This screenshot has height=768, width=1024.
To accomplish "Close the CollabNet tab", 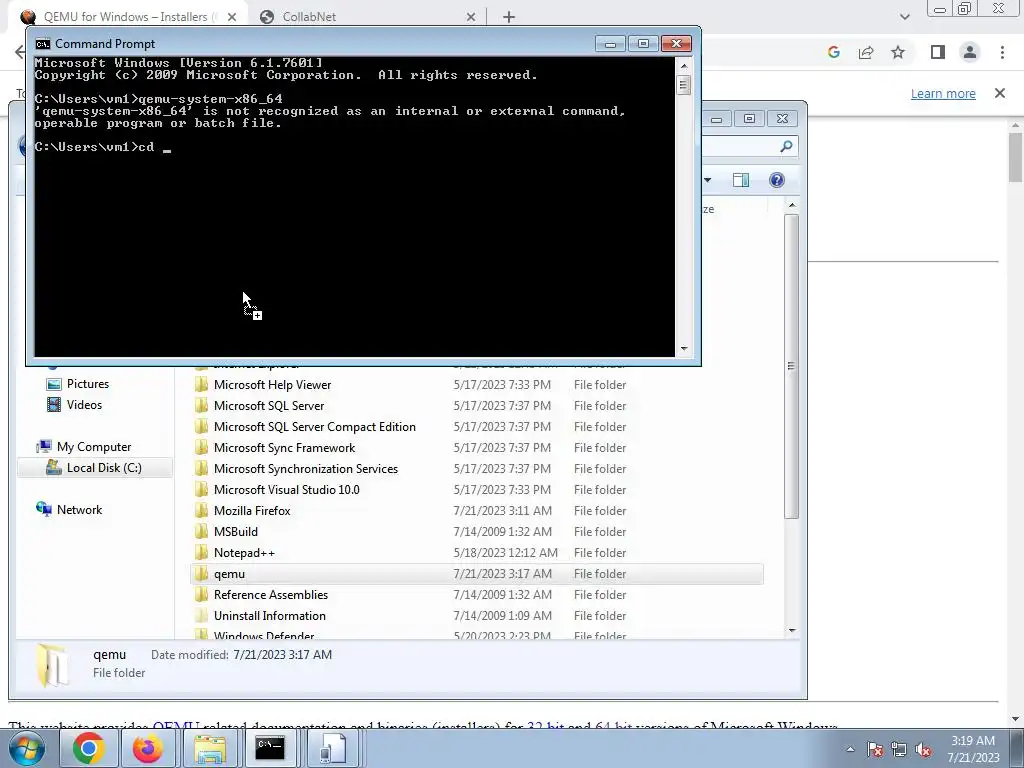I will click(471, 17).
